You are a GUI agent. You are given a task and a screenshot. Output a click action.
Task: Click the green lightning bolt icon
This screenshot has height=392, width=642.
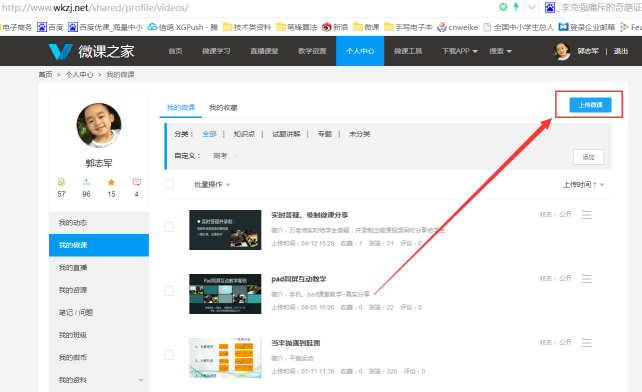point(516,7)
